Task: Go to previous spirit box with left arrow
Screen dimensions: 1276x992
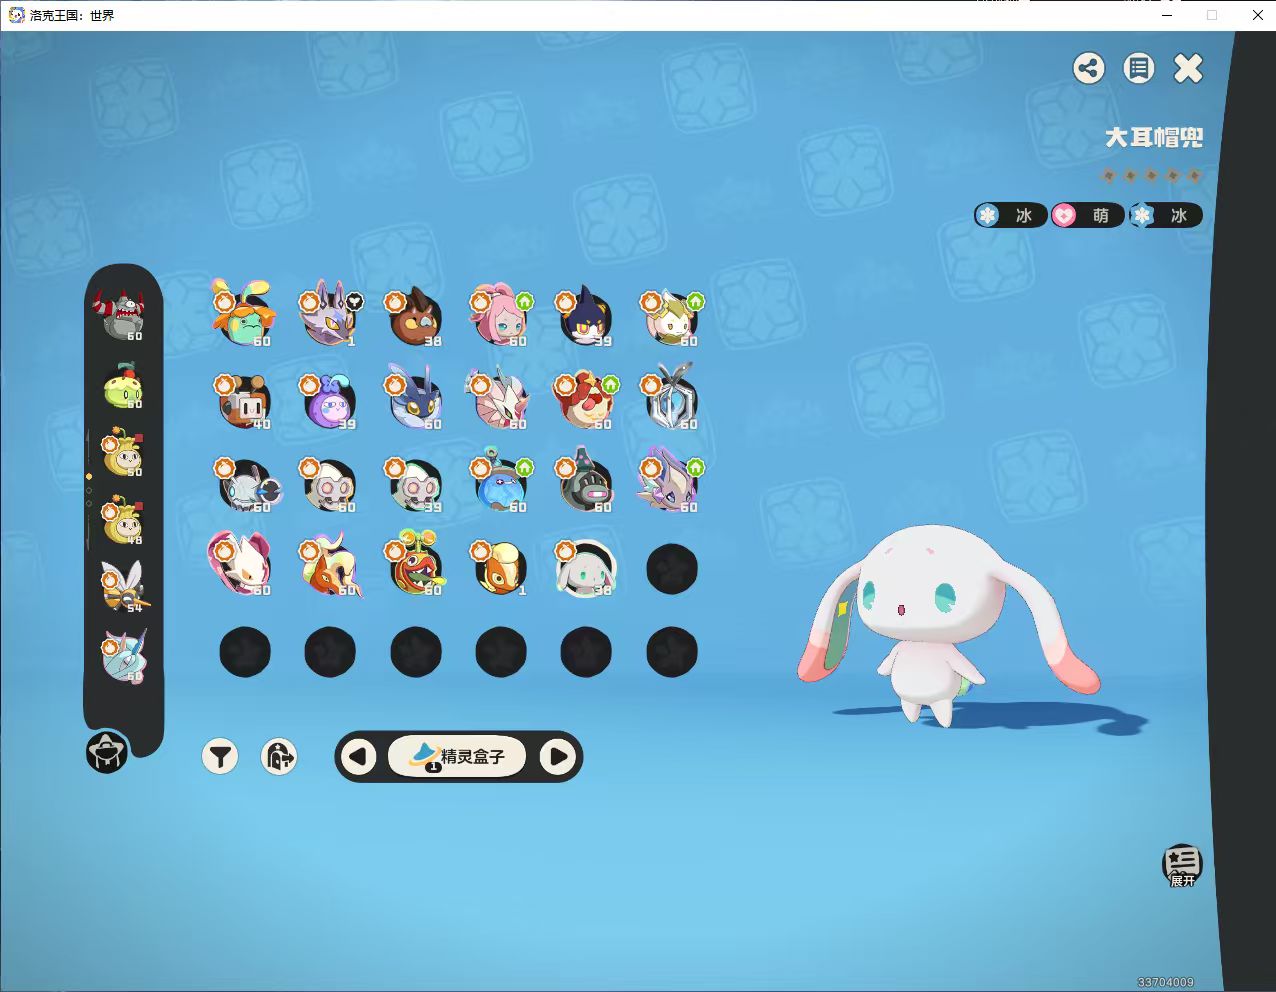Action: (359, 757)
